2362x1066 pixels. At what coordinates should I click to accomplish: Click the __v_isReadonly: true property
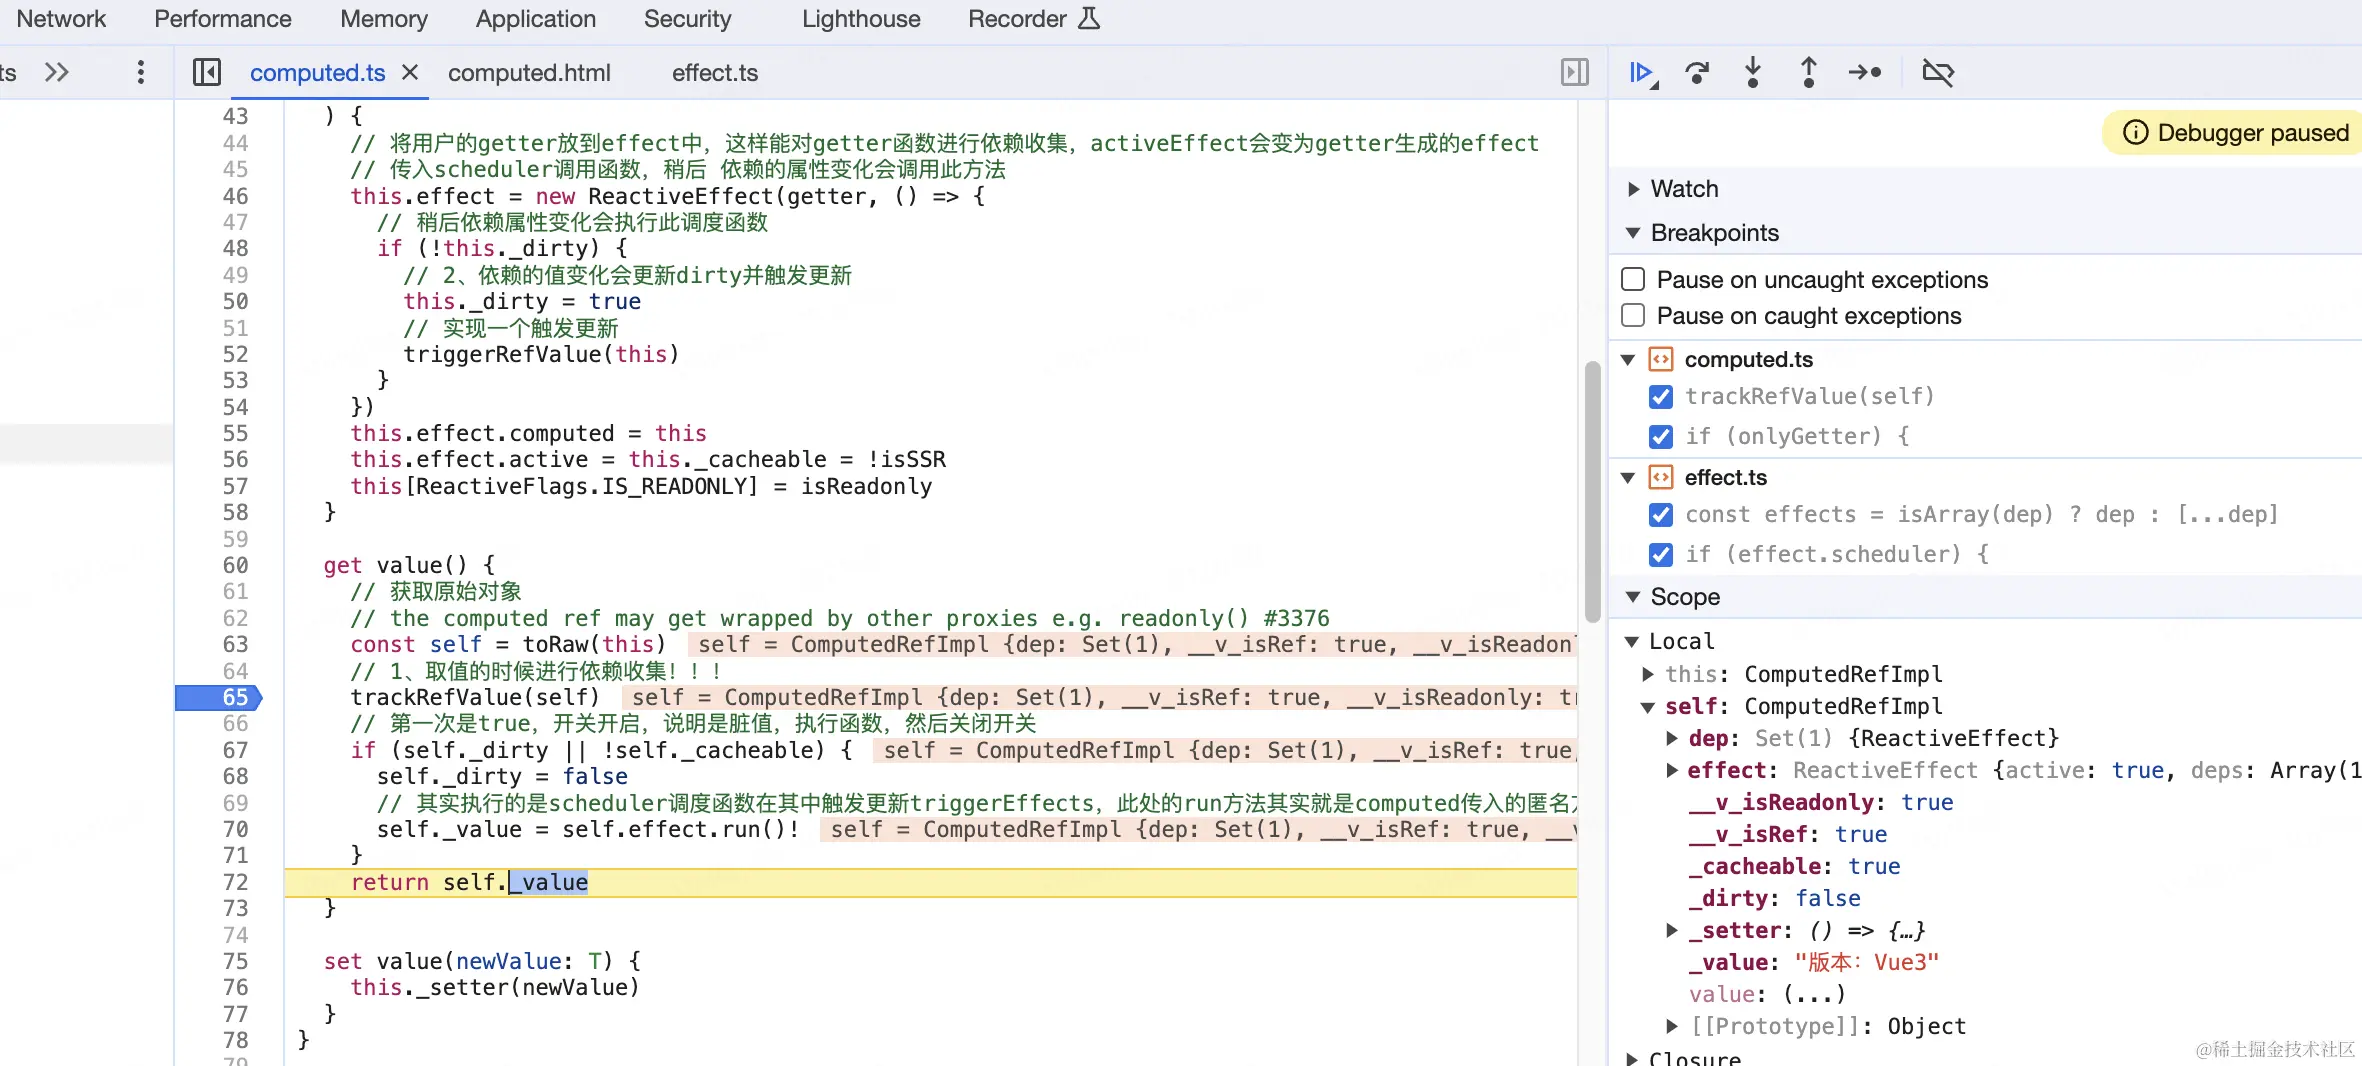[1821, 802]
